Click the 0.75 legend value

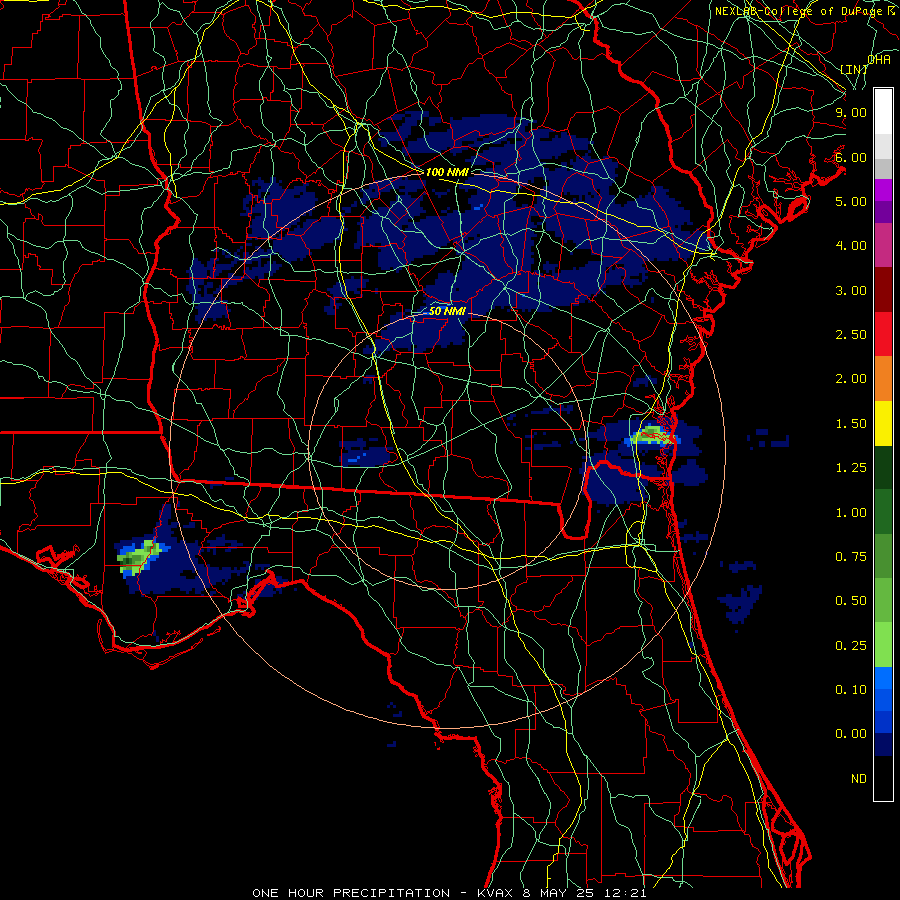tap(851, 557)
